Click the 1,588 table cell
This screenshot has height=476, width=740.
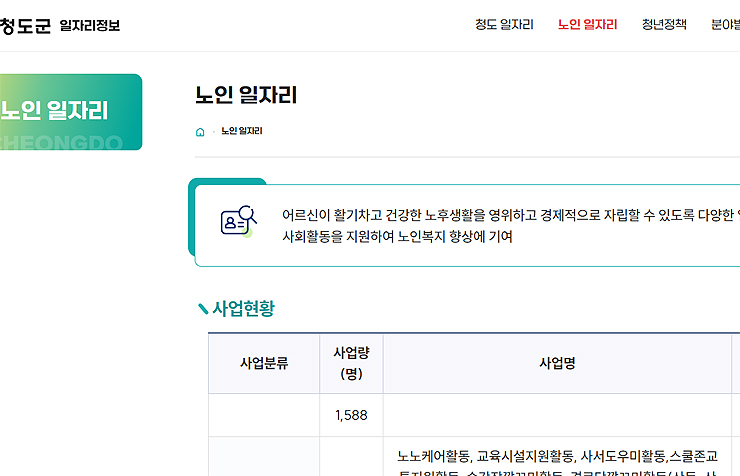tap(351, 415)
